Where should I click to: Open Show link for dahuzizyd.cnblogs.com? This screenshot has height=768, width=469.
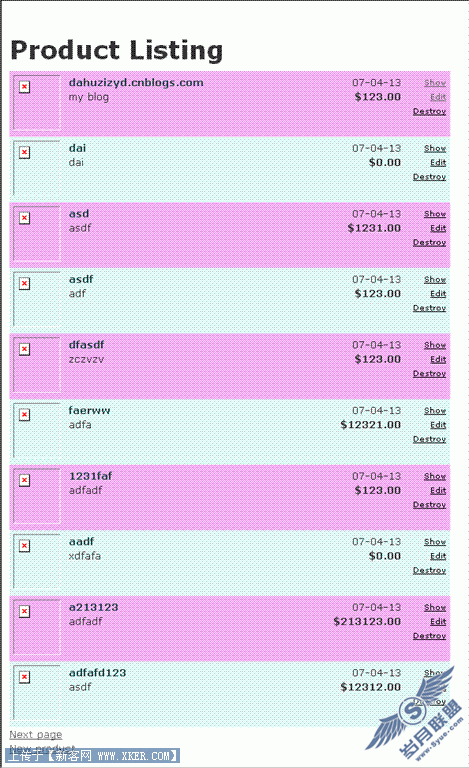435,83
